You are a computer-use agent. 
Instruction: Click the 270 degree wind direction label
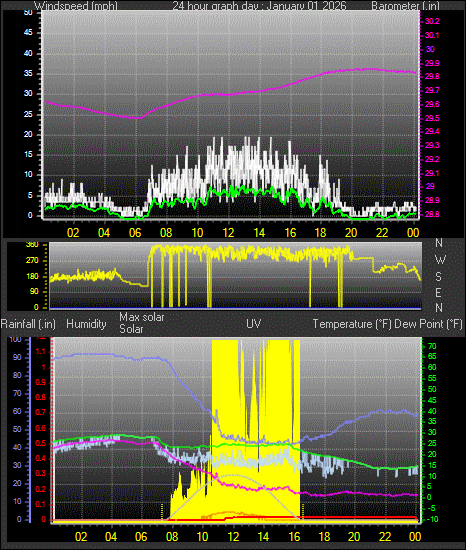click(32, 261)
